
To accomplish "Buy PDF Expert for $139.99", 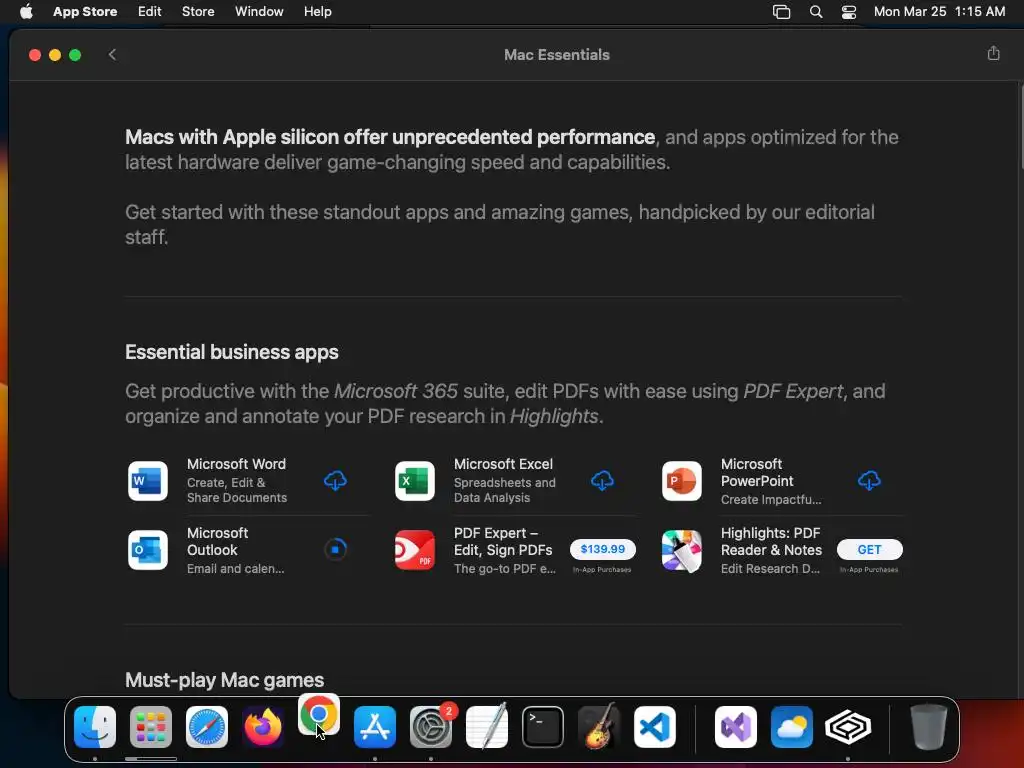I will (603, 549).
